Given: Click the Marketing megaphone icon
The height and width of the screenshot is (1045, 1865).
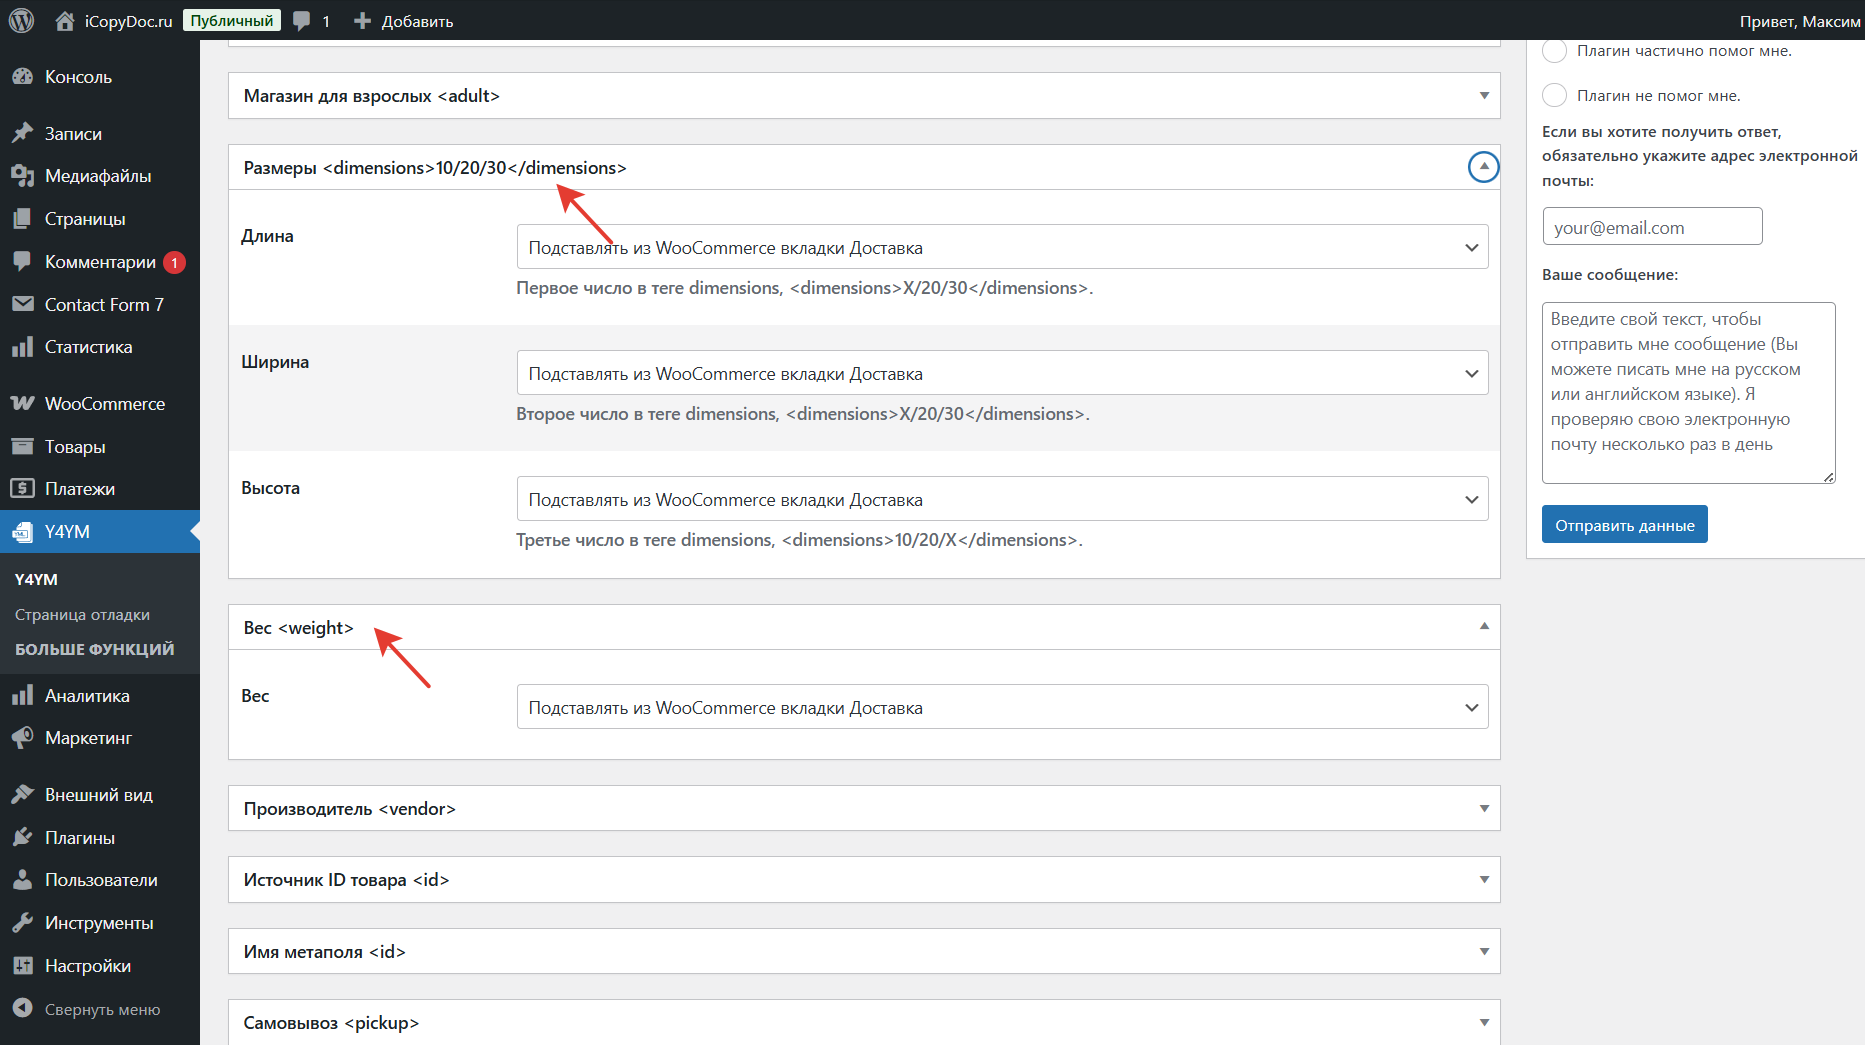Looking at the screenshot, I should pos(22,738).
